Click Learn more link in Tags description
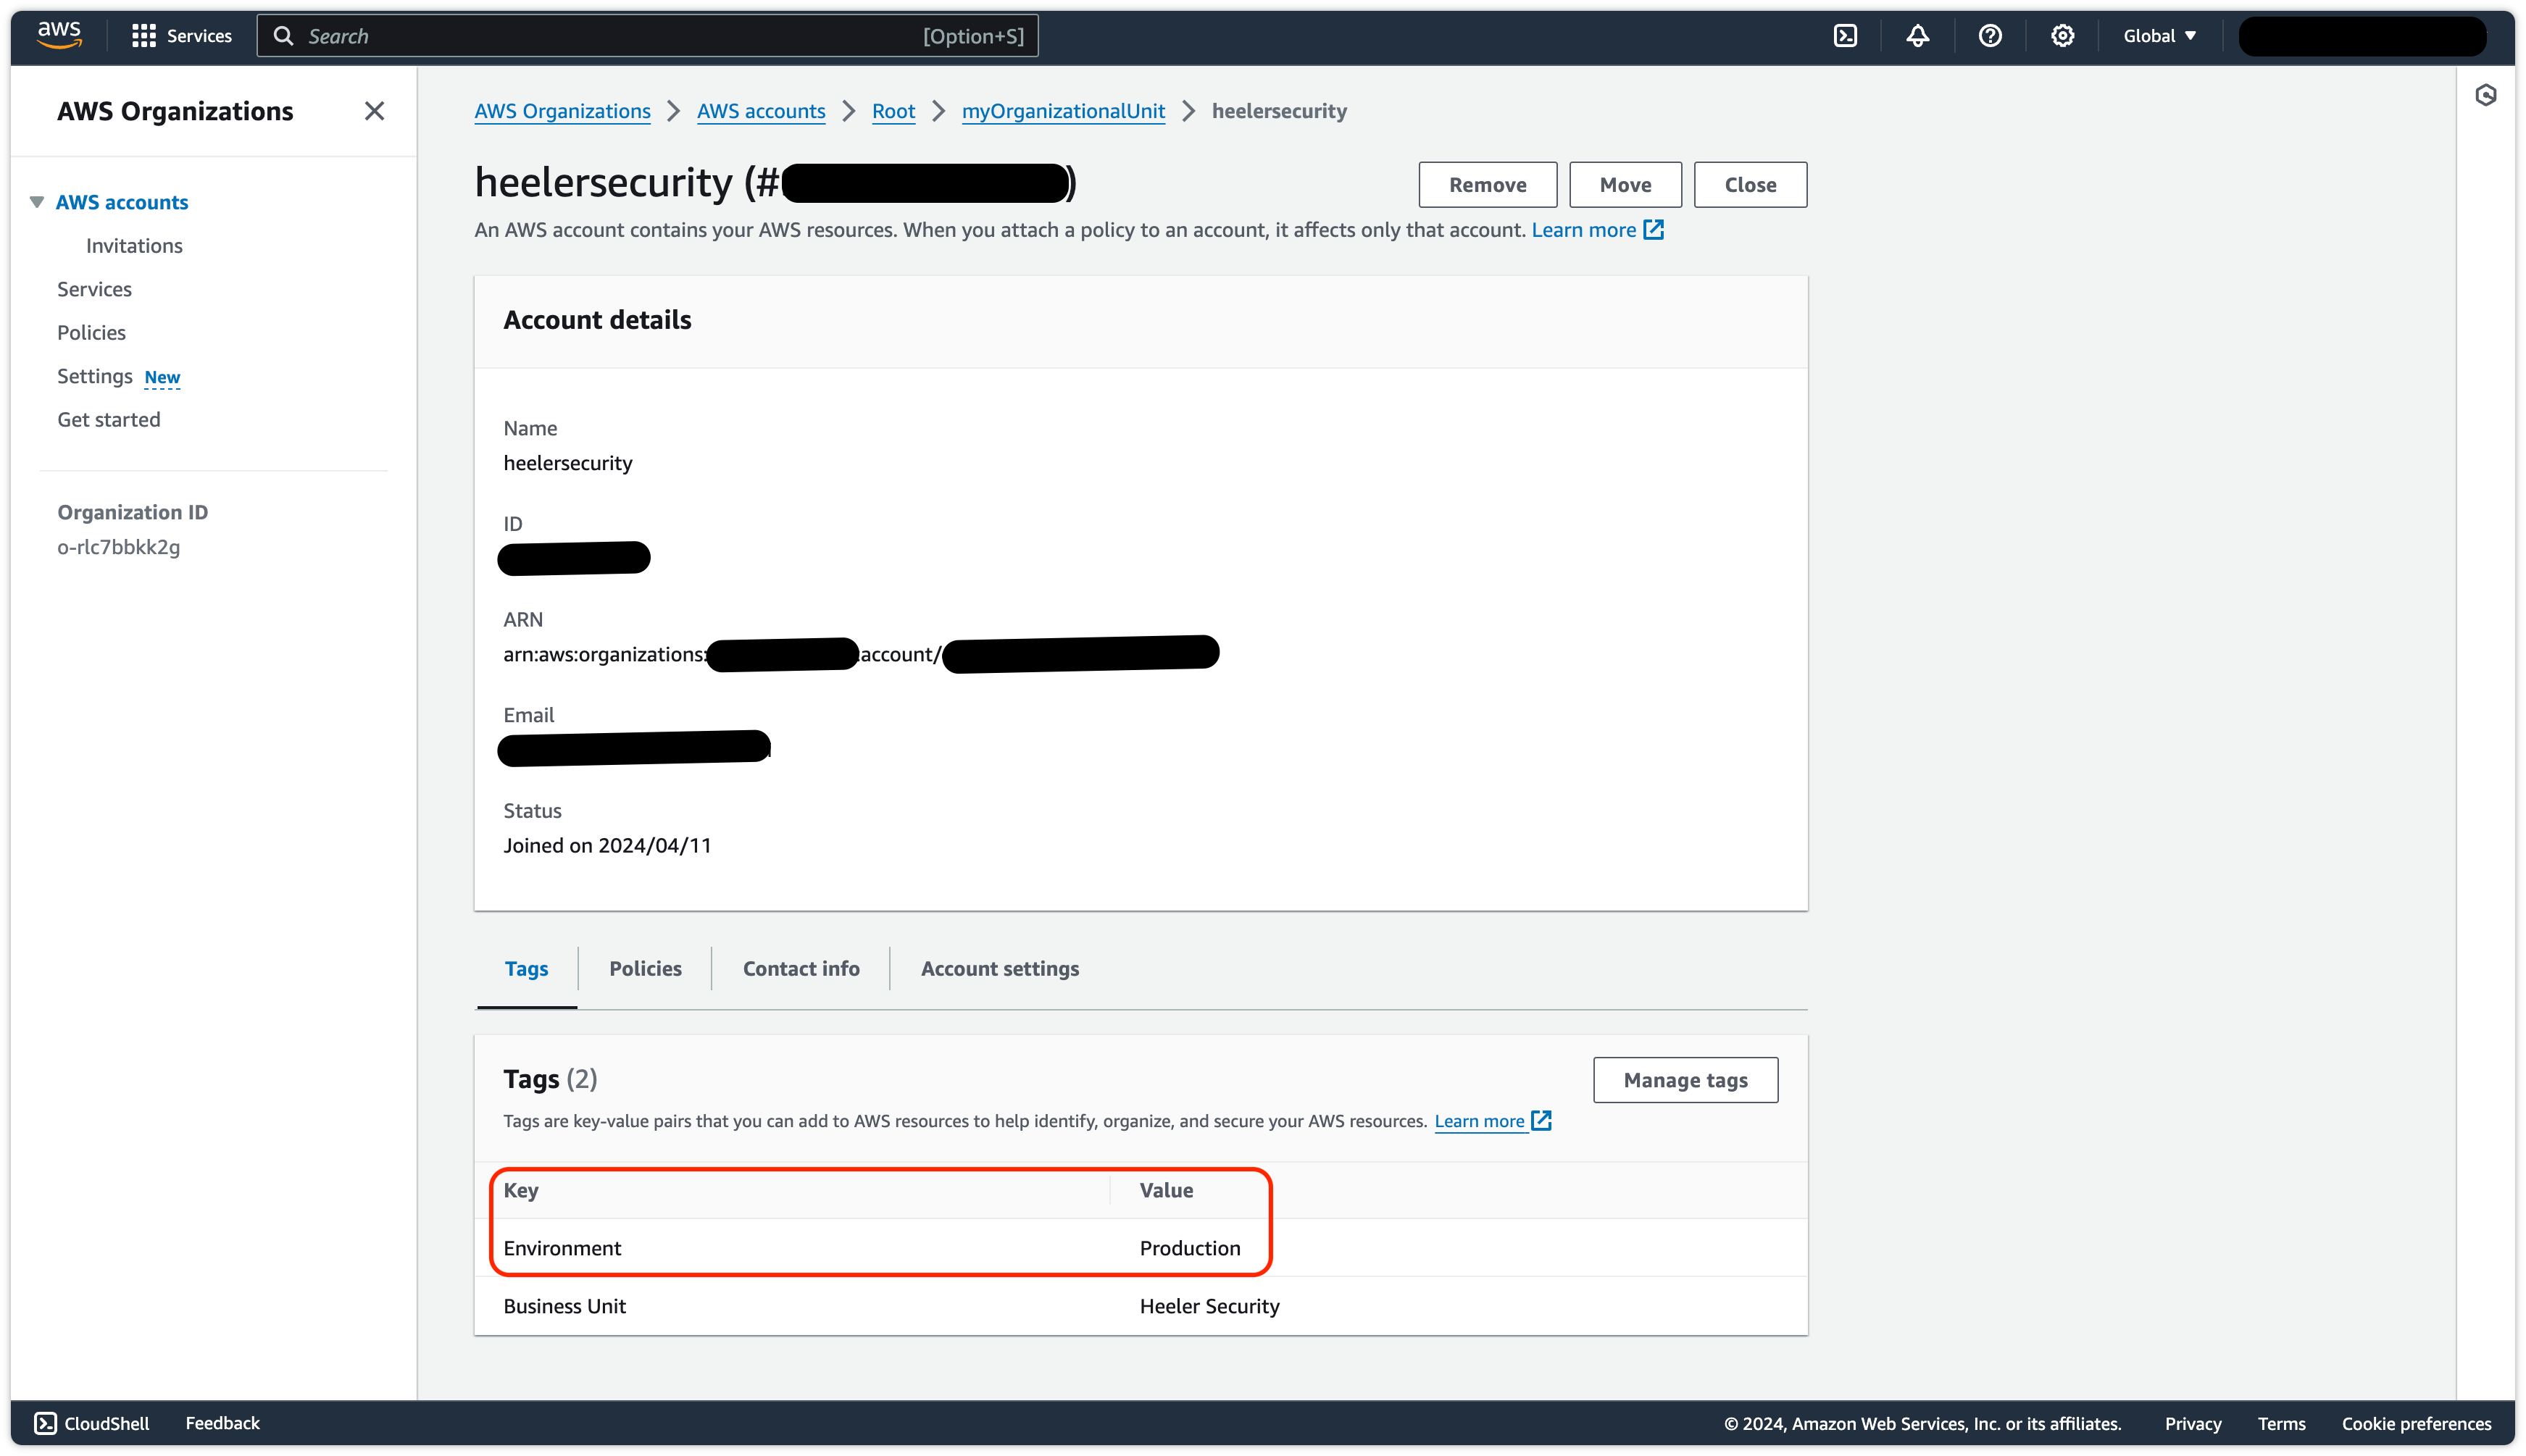 click(1479, 1121)
